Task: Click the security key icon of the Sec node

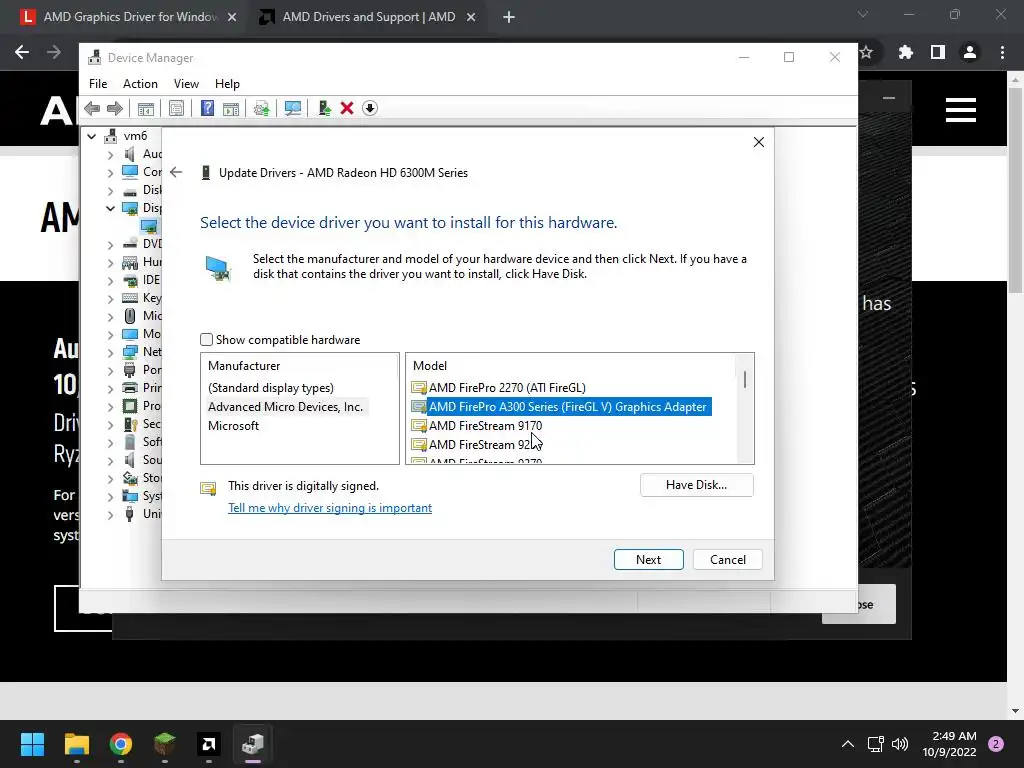Action: 130,424
